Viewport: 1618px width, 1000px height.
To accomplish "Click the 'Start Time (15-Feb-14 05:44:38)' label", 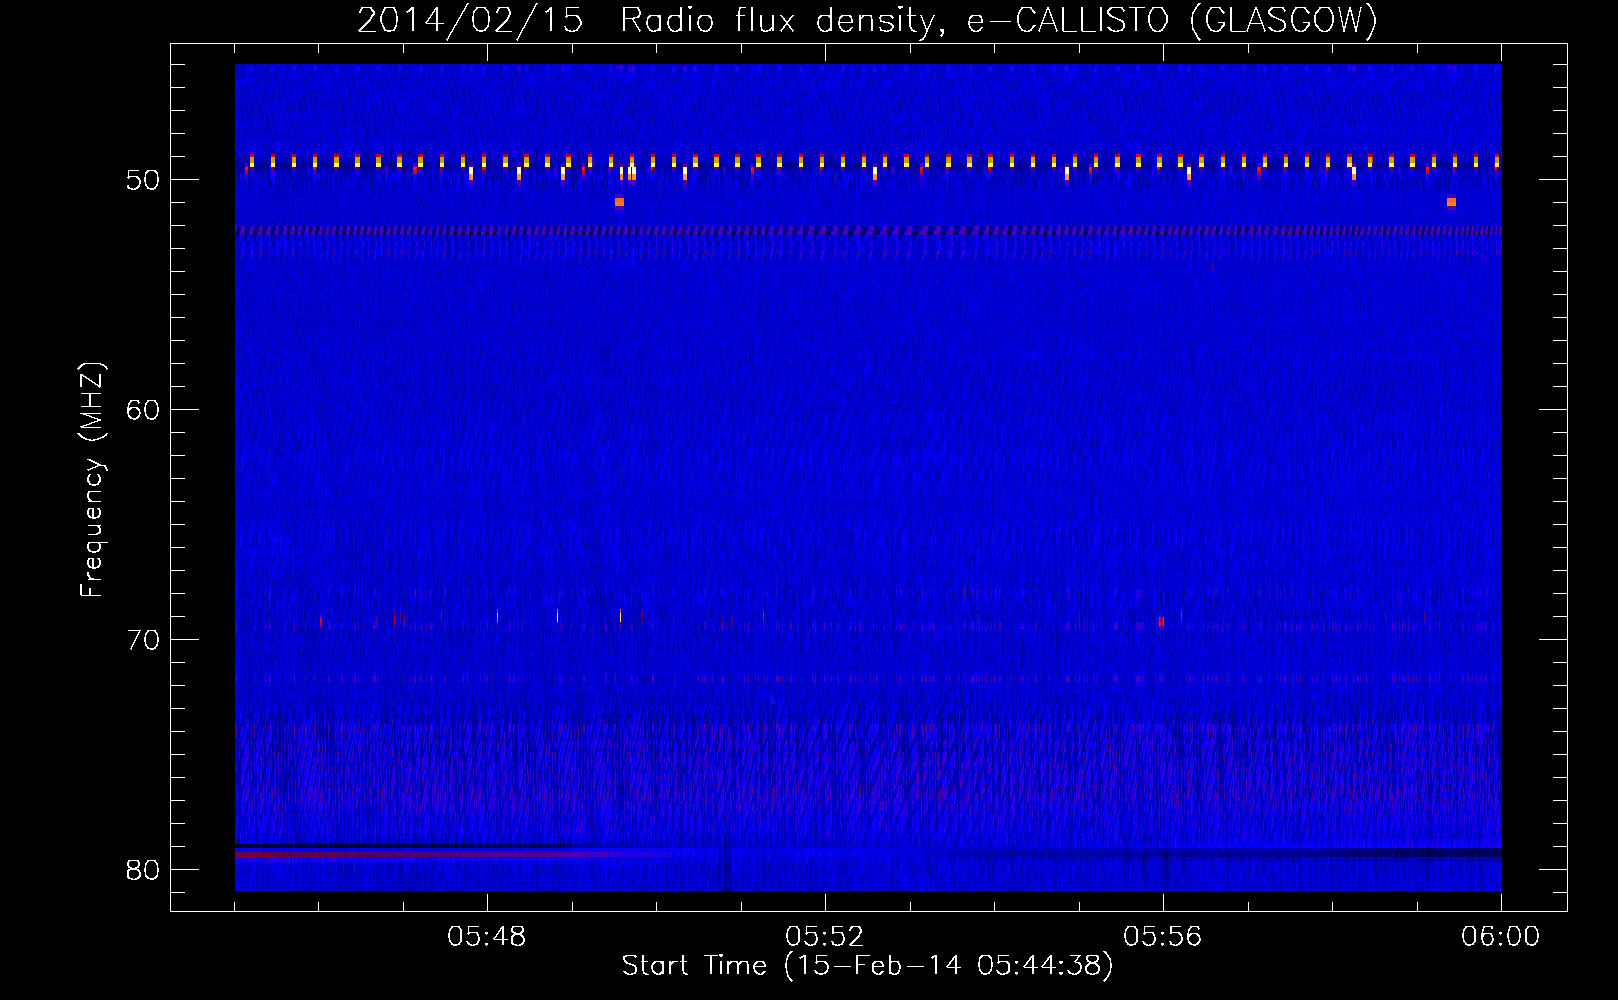I will [x=867, y=966].
